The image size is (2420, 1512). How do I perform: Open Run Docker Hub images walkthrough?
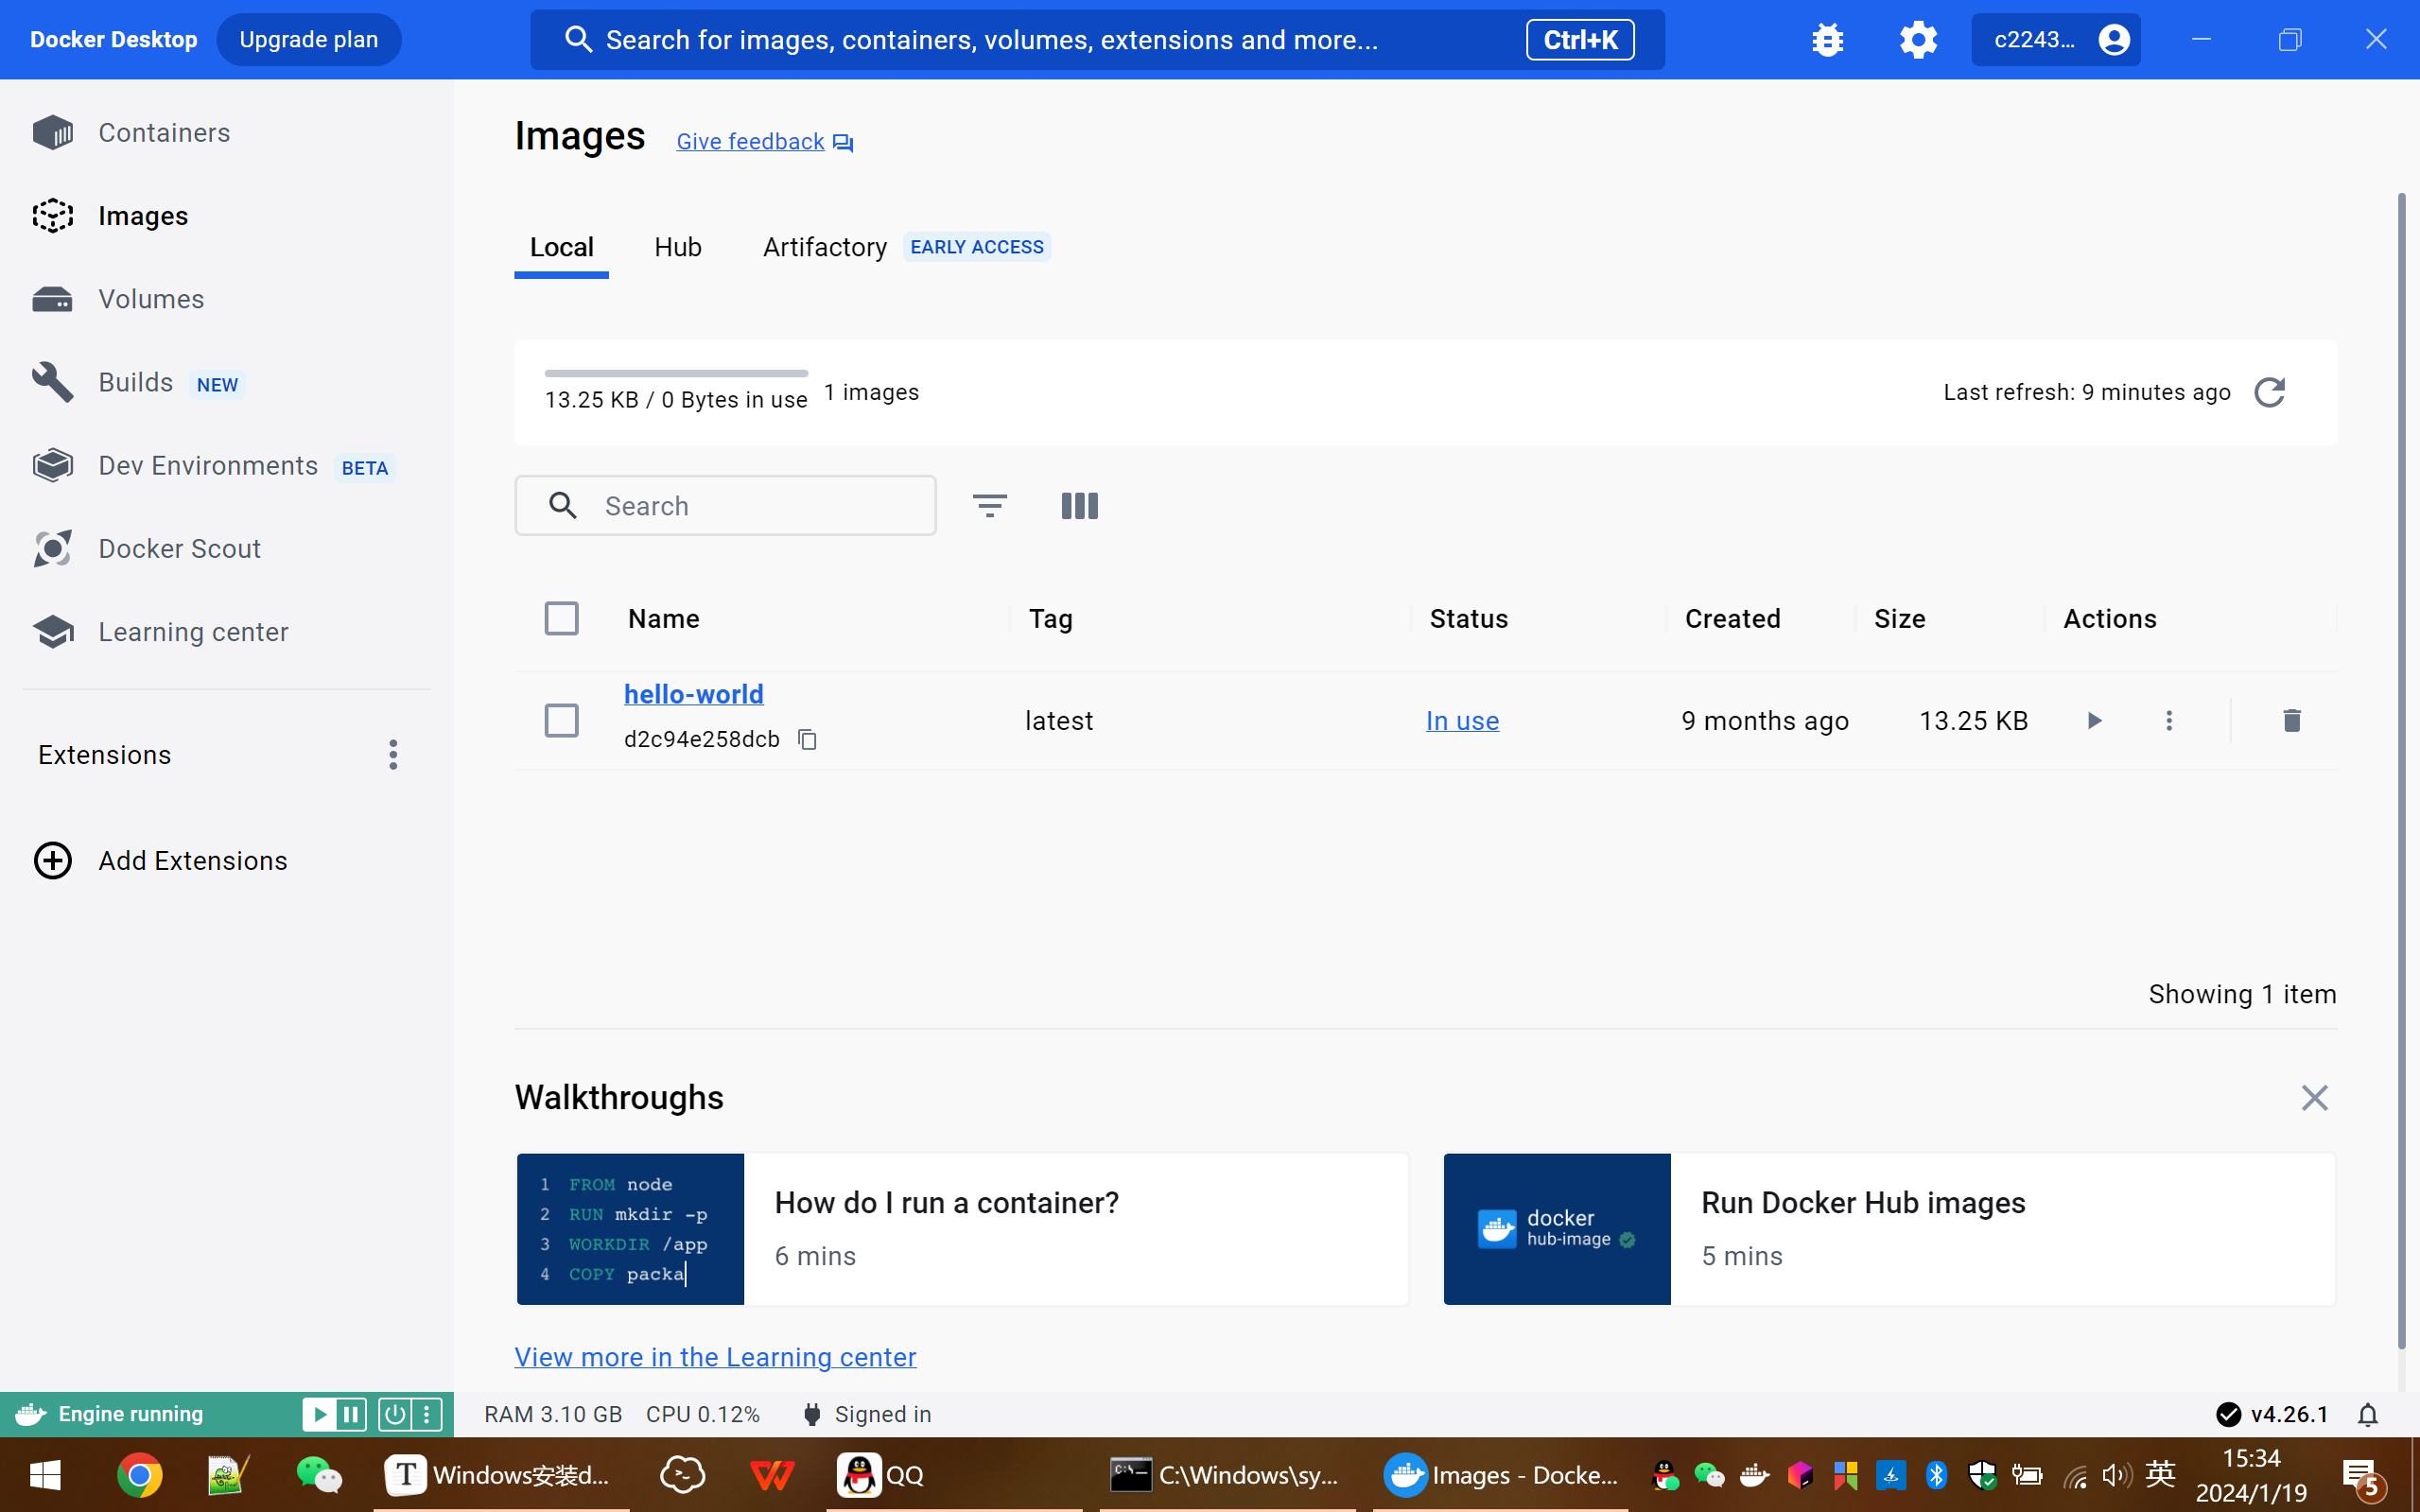pos(1889,1229)
